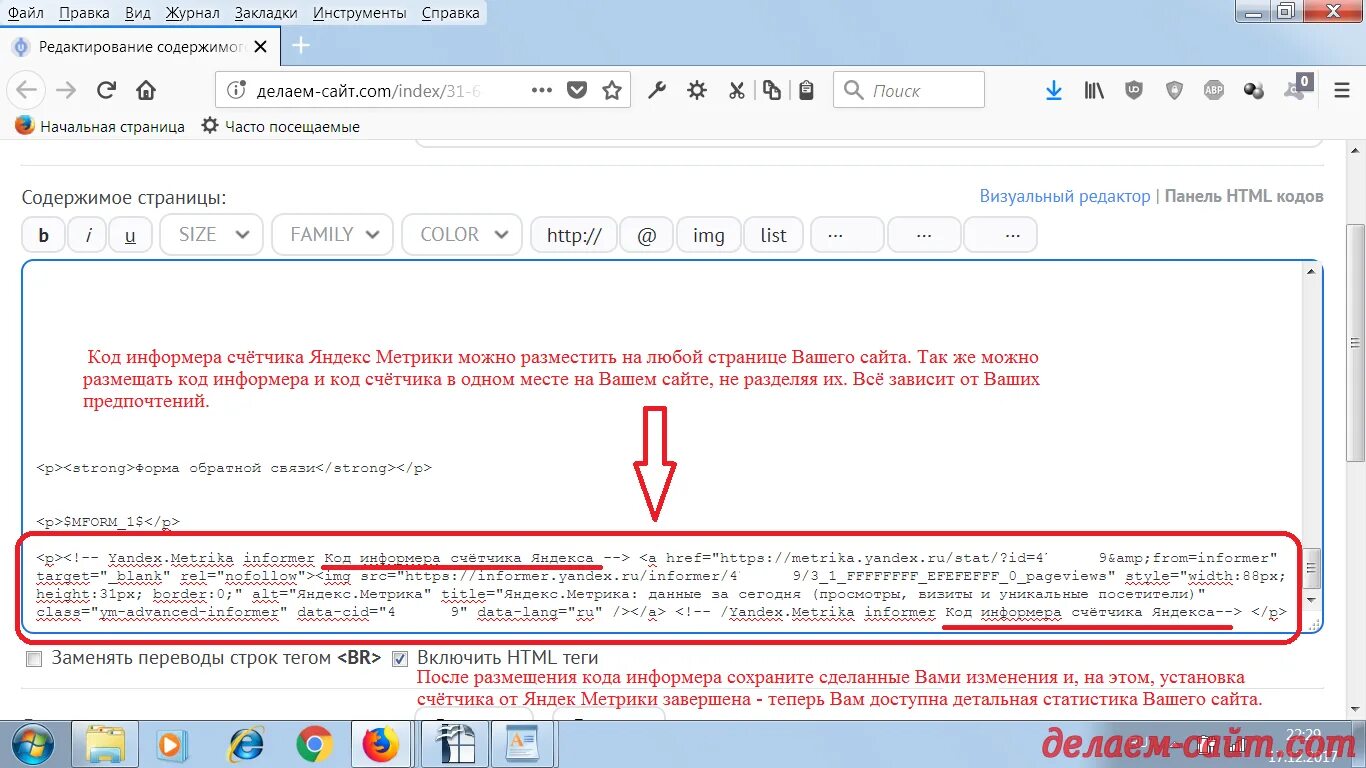This screenshot has height=768, width=1366.
Task: Open Firefox hamburger menu
Action: (1342, 91)
